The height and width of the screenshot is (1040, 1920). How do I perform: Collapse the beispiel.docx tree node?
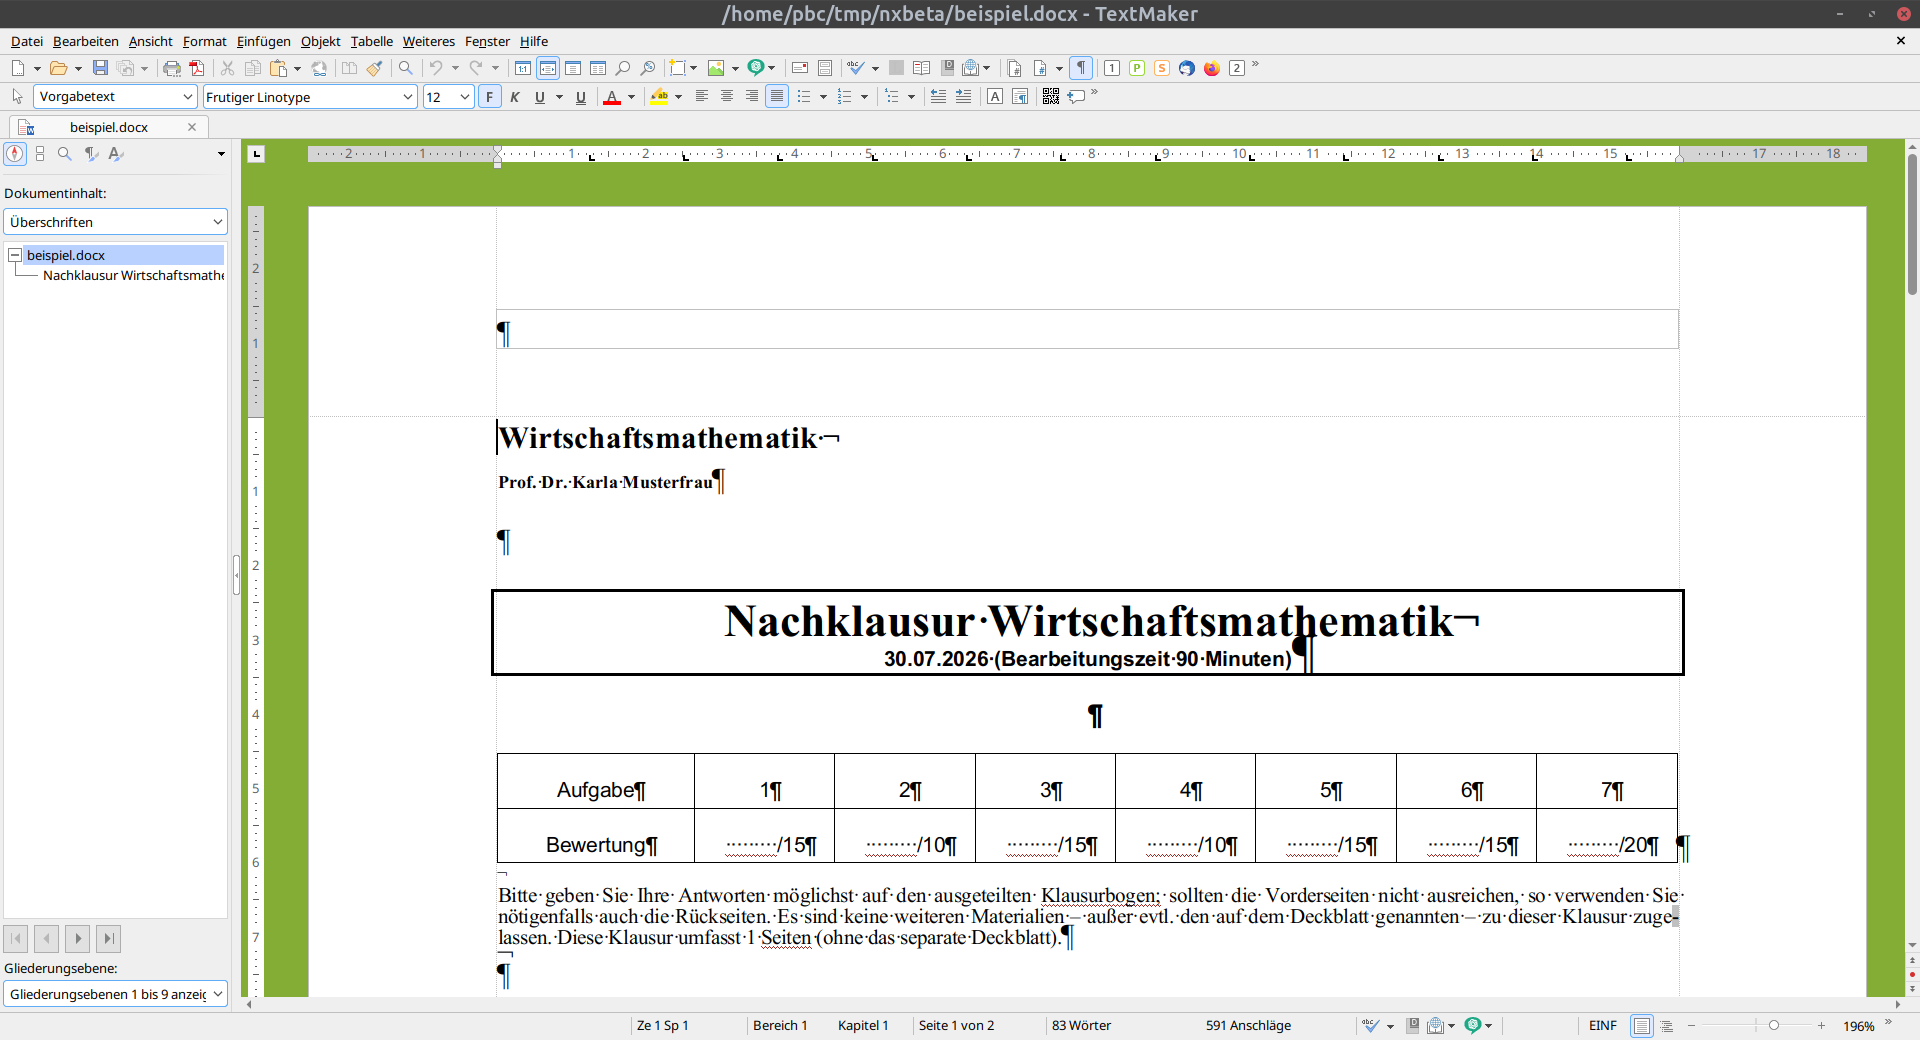[15, 256]
